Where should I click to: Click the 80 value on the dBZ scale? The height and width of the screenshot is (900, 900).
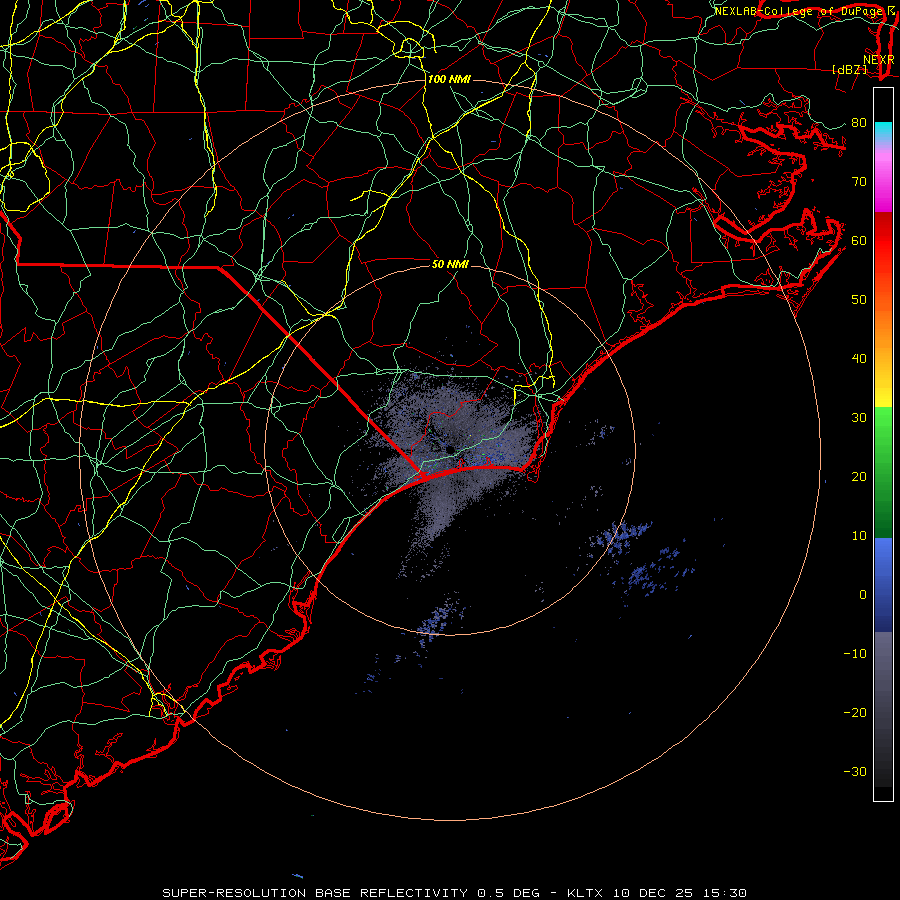[x=859, y=123]
